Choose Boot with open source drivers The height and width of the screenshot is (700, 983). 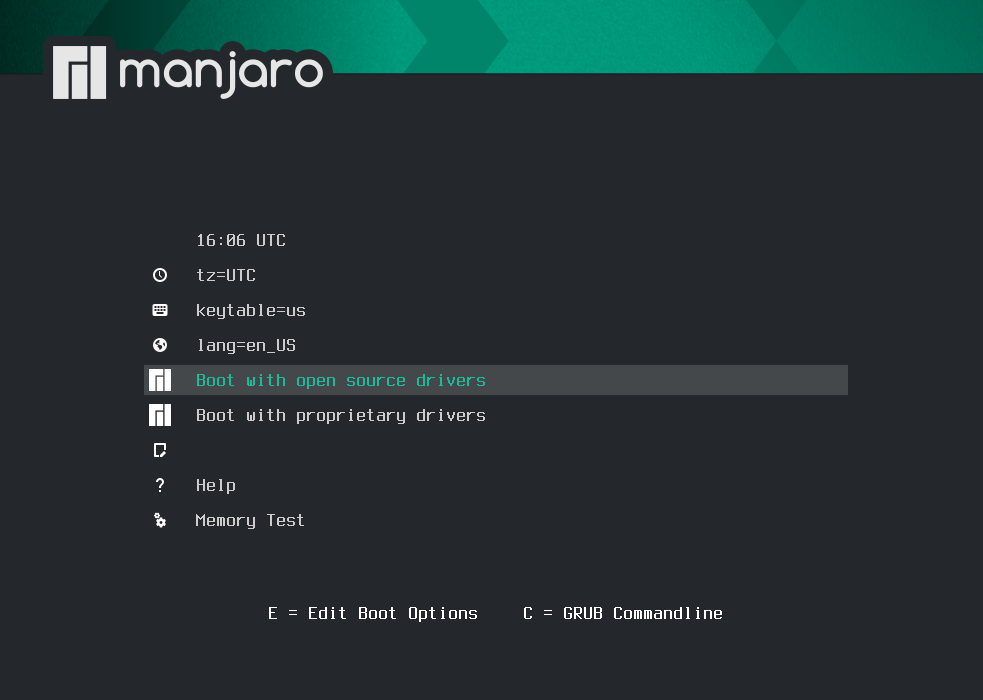point(495,380)
